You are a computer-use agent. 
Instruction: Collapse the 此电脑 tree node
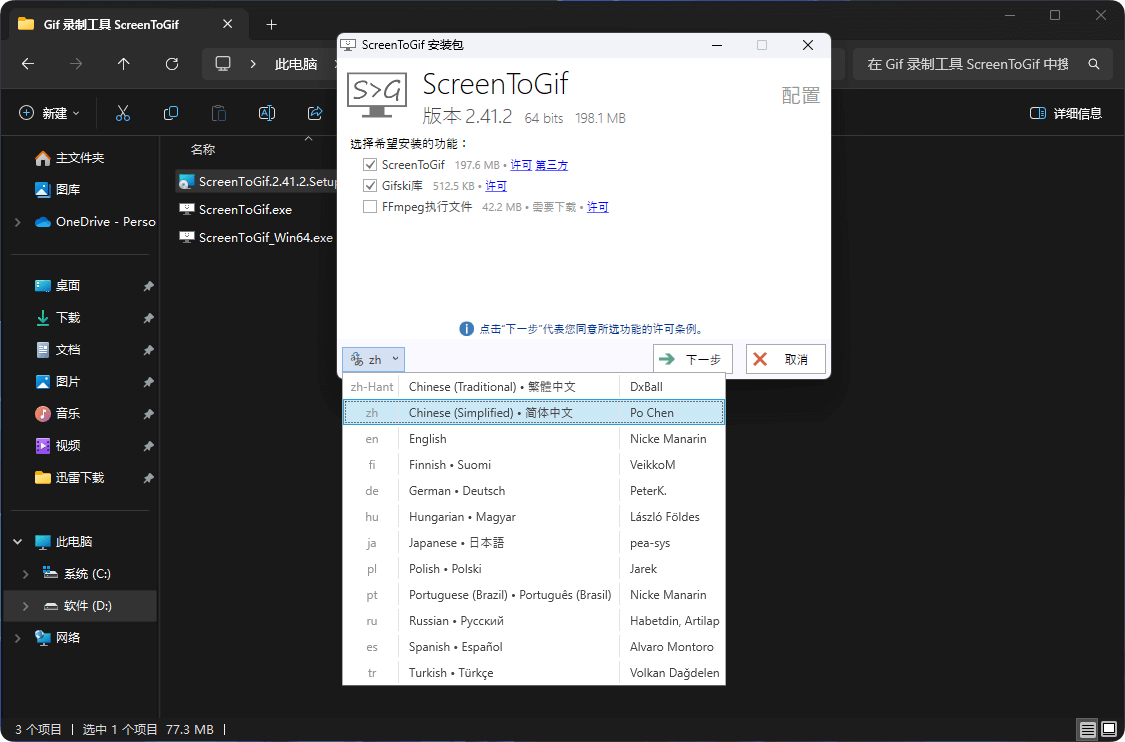pos(18,542)
